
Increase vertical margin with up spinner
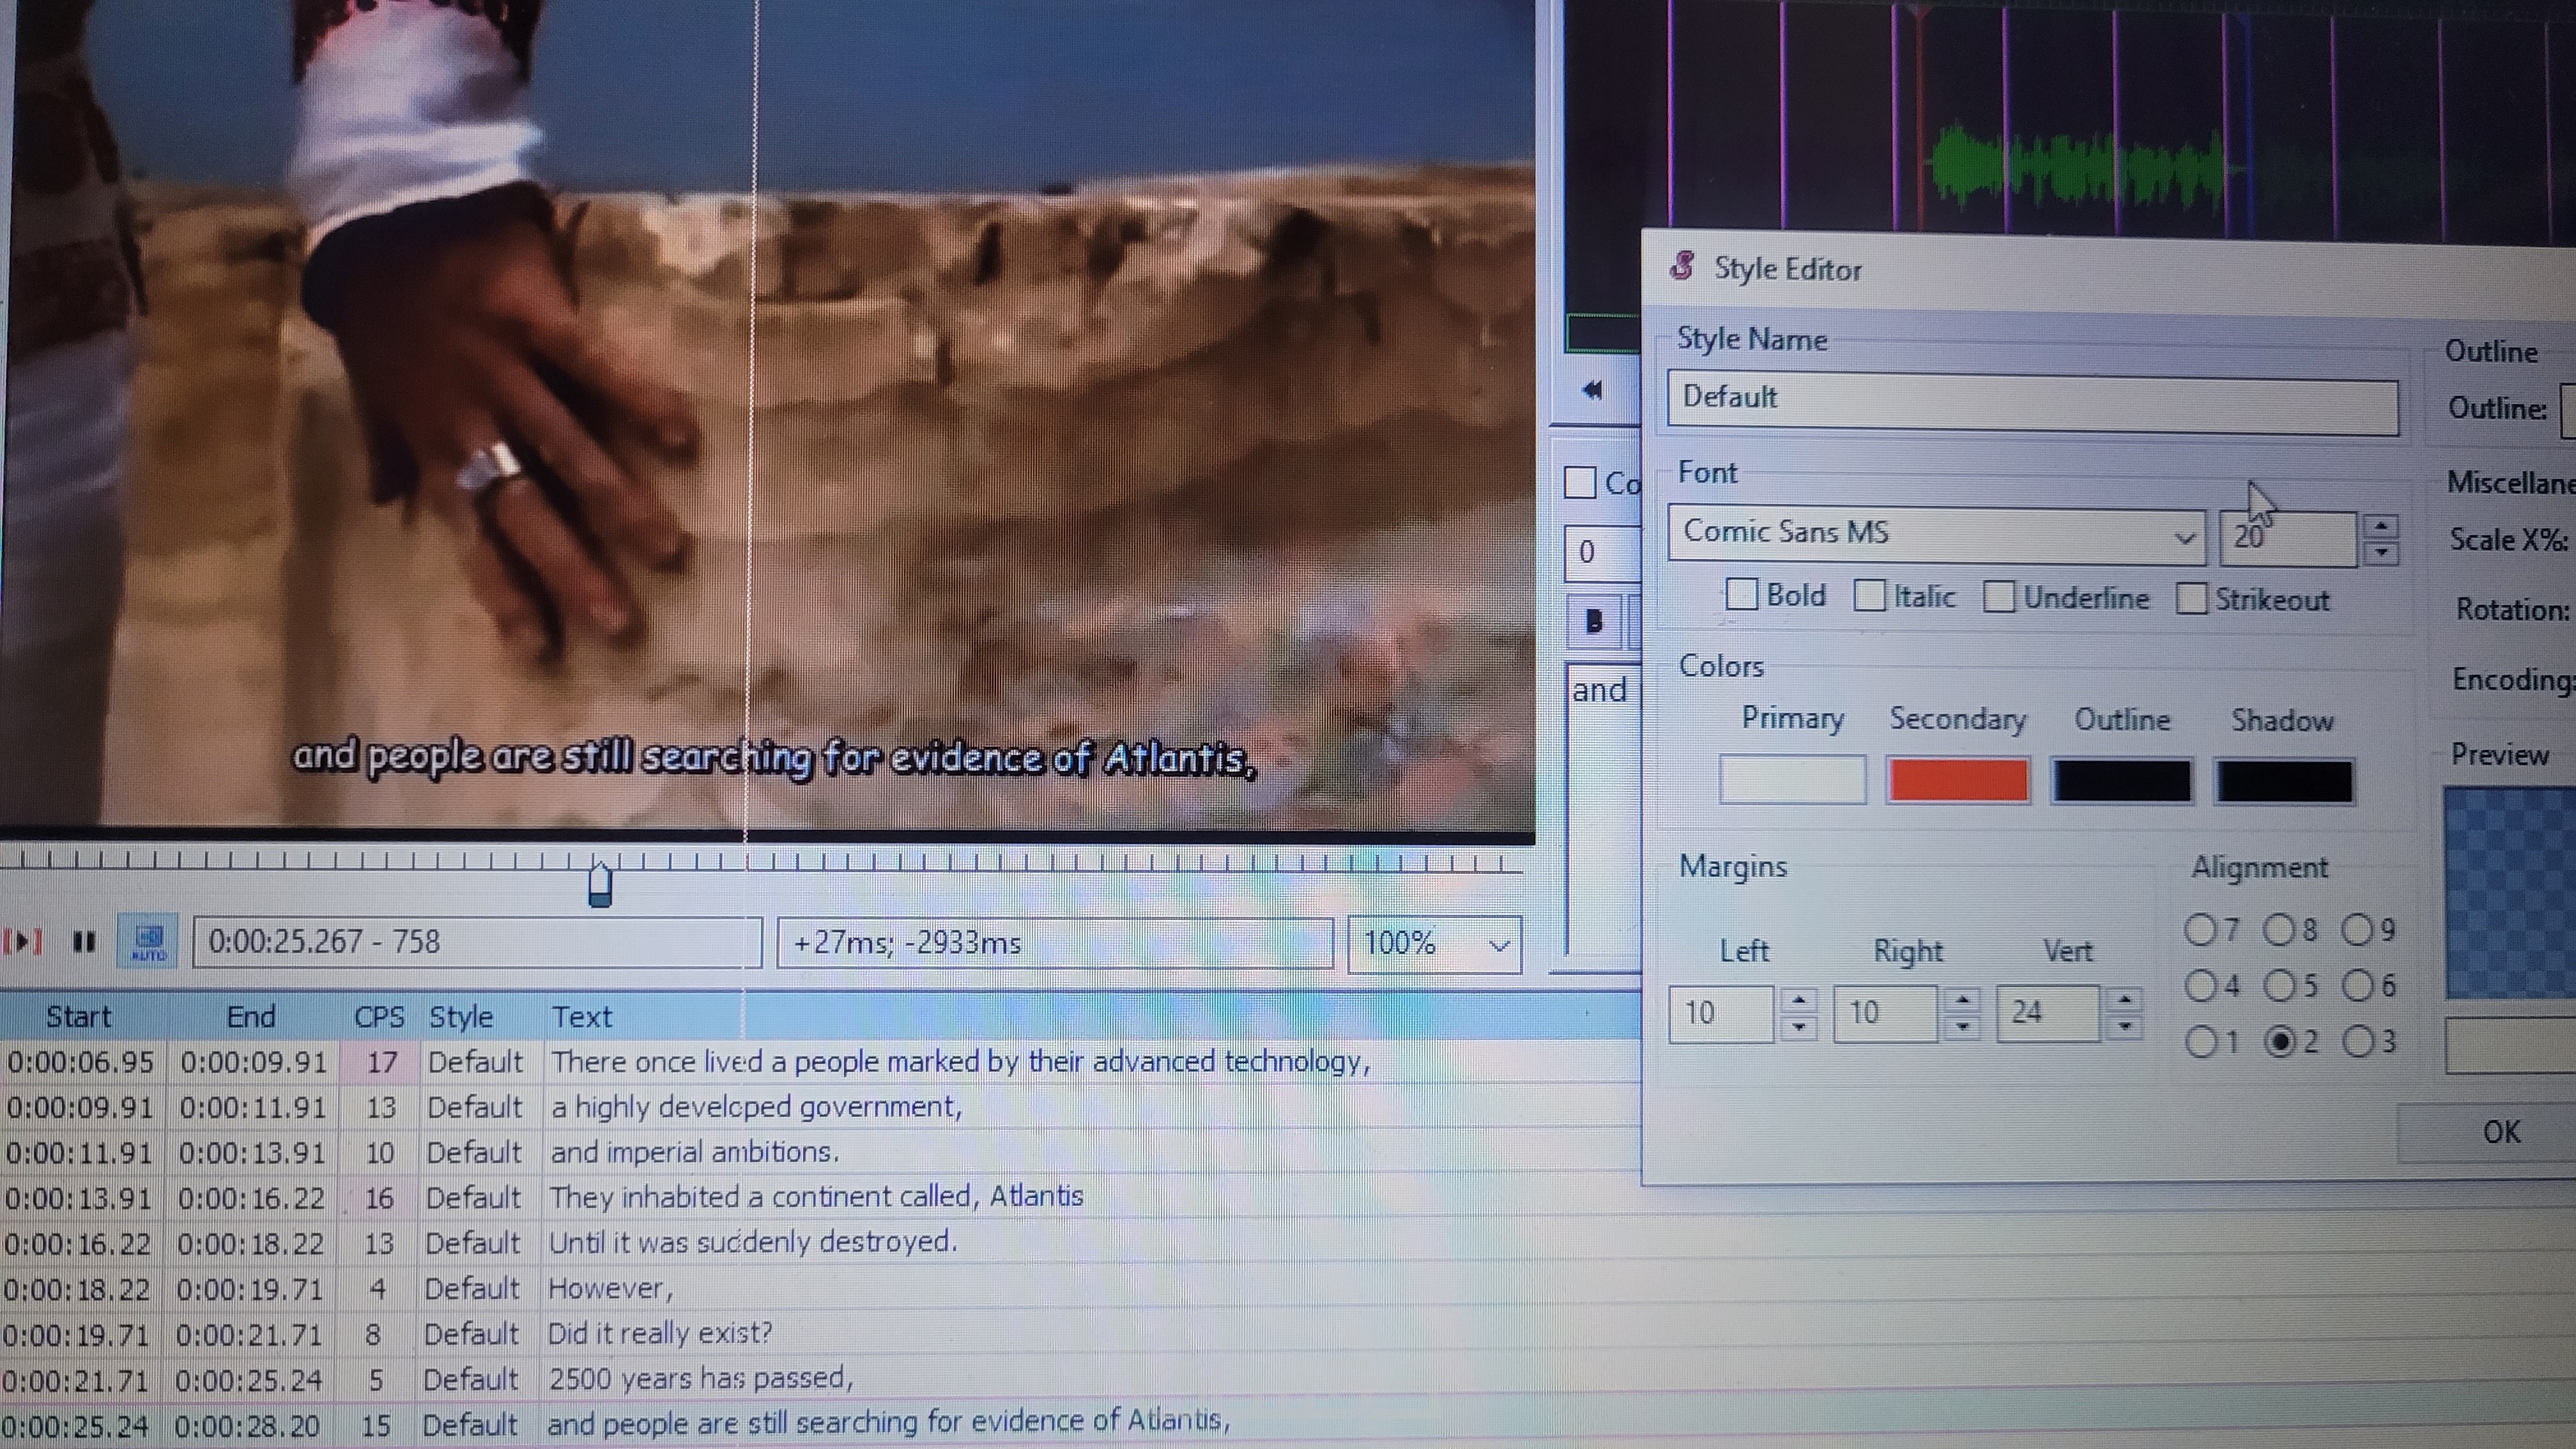click(2125, 1000)
